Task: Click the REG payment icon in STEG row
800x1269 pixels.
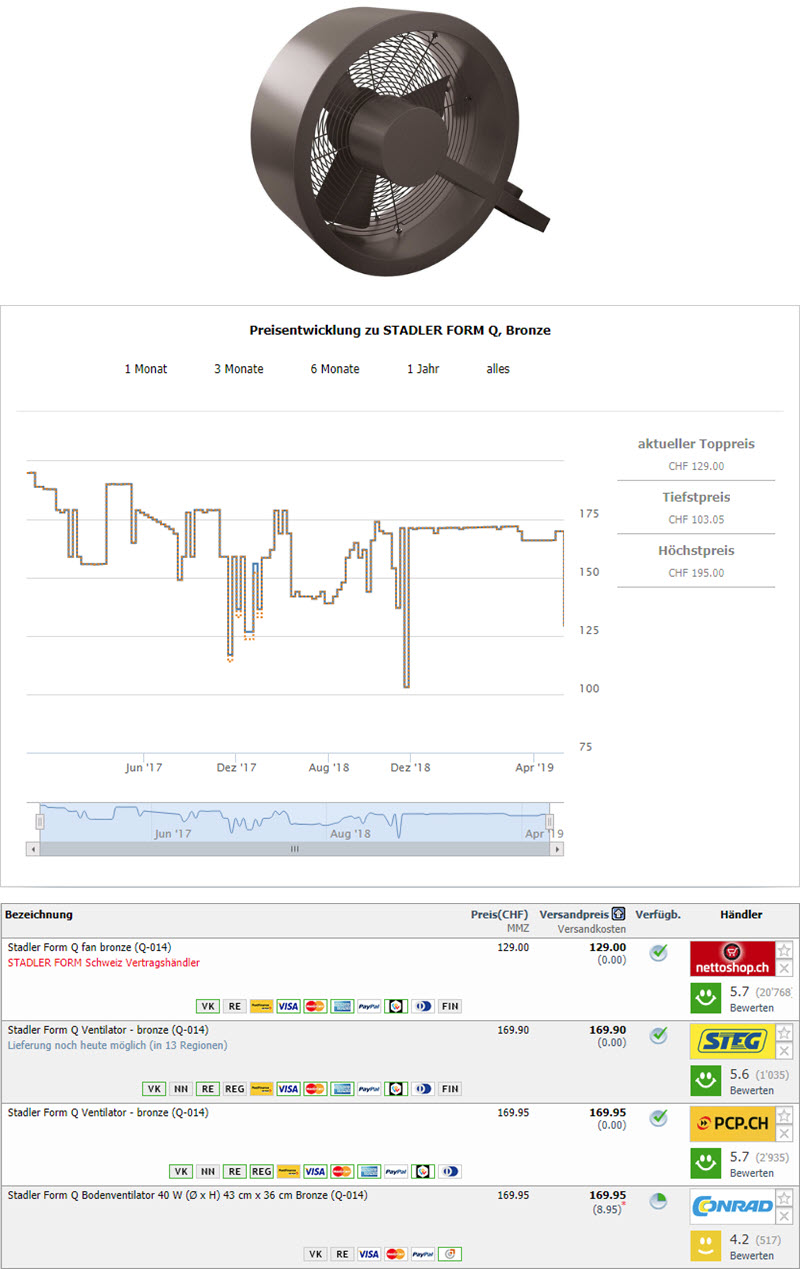Action: tap(235, 1089)
